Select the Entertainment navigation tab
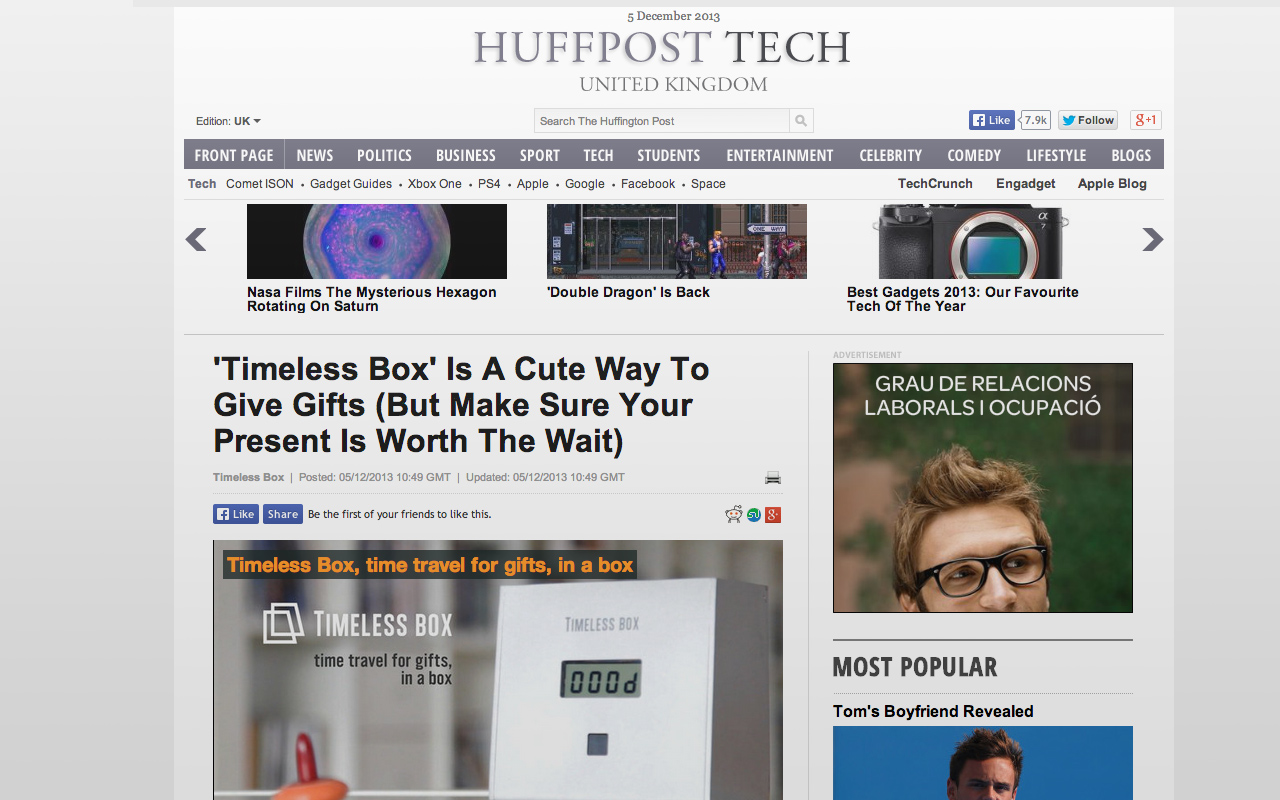The image size is (1280, 800). click(779, 155)
